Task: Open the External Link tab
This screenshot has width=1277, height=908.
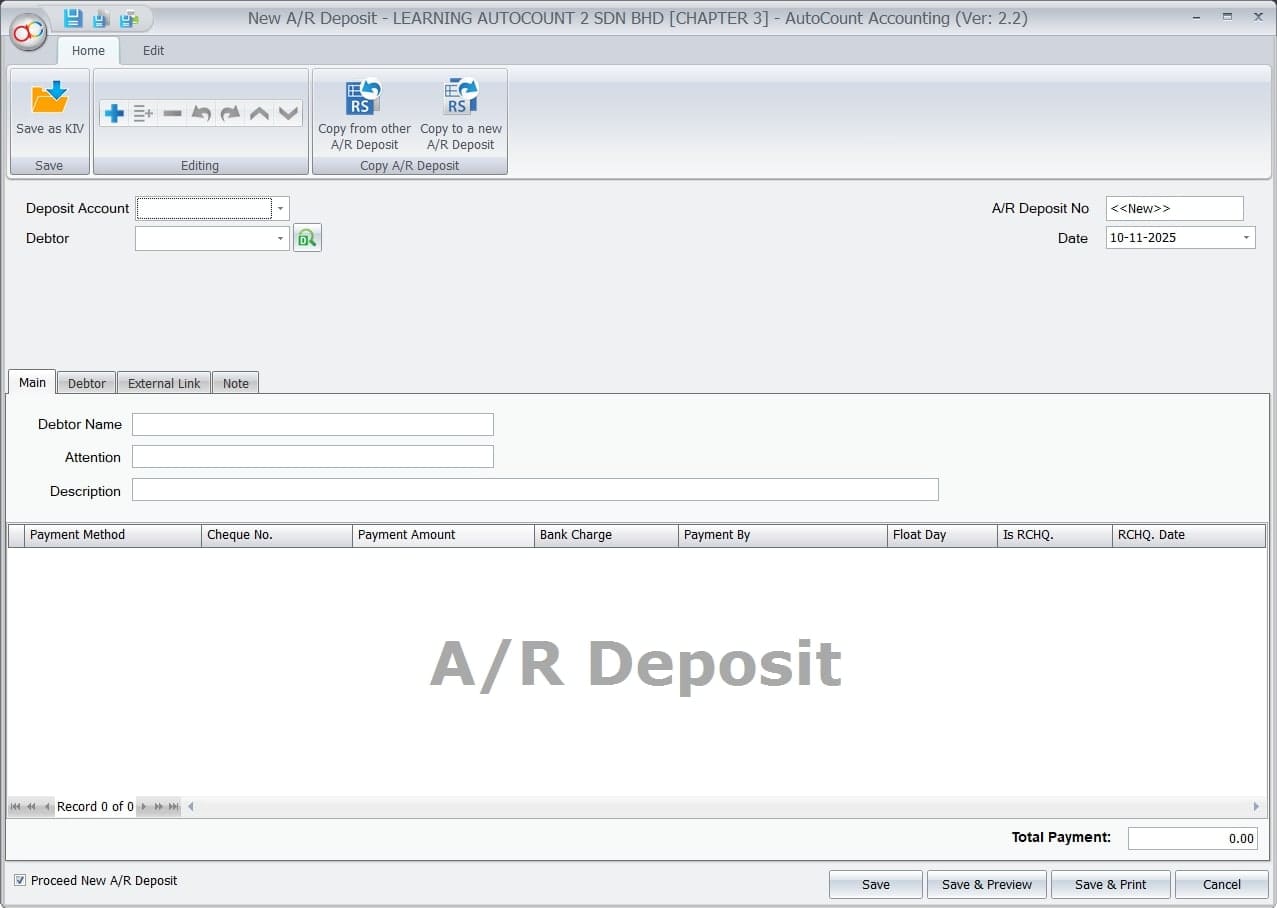Action: pos(164,383)
